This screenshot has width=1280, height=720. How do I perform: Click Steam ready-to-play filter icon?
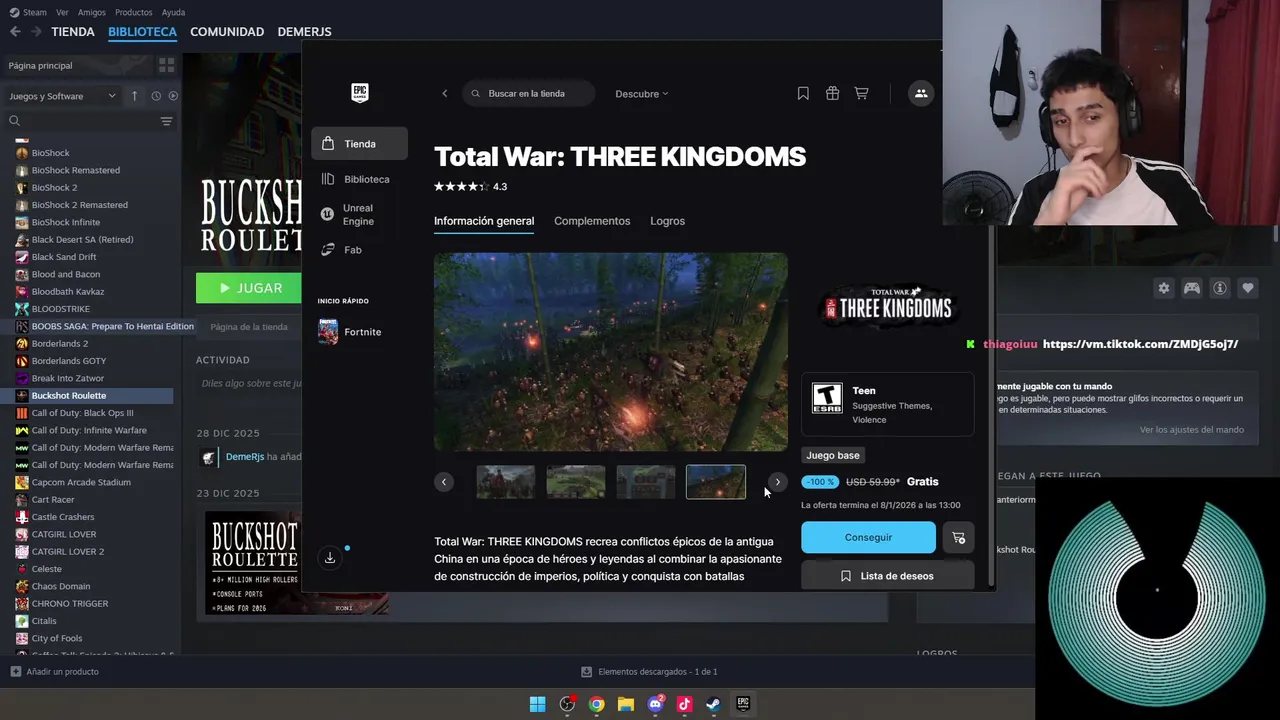(x=173, y=96)
